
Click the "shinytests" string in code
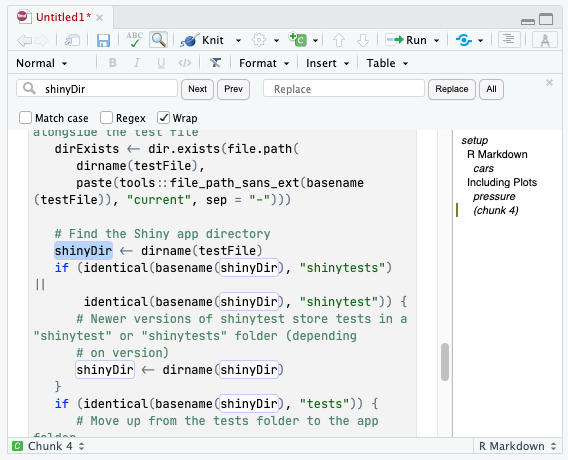click(x=342, y=268)
